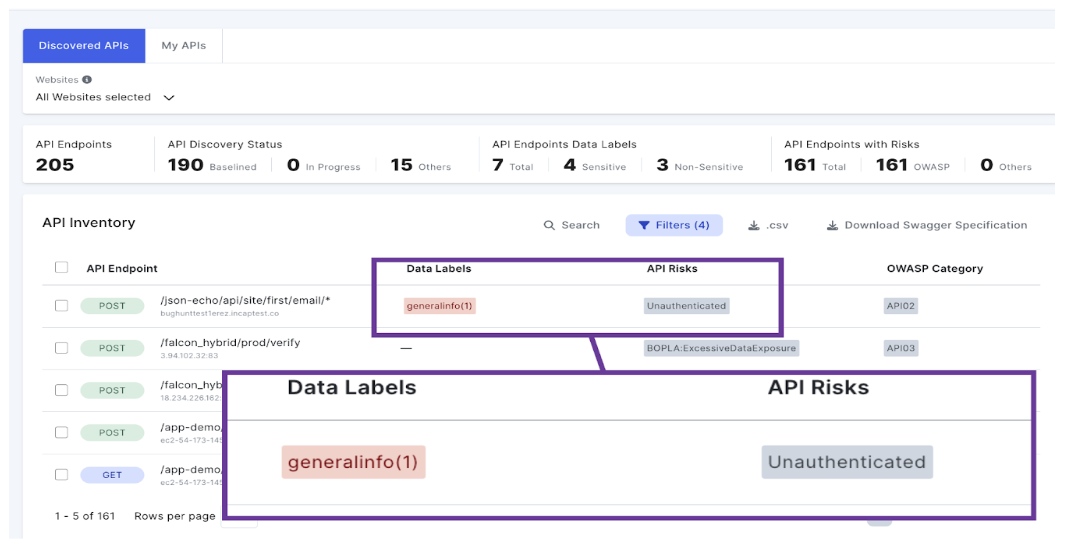Open the Filters (4) panel
The width and height of the screenshot is (1065, 547).
coord(674,225)
